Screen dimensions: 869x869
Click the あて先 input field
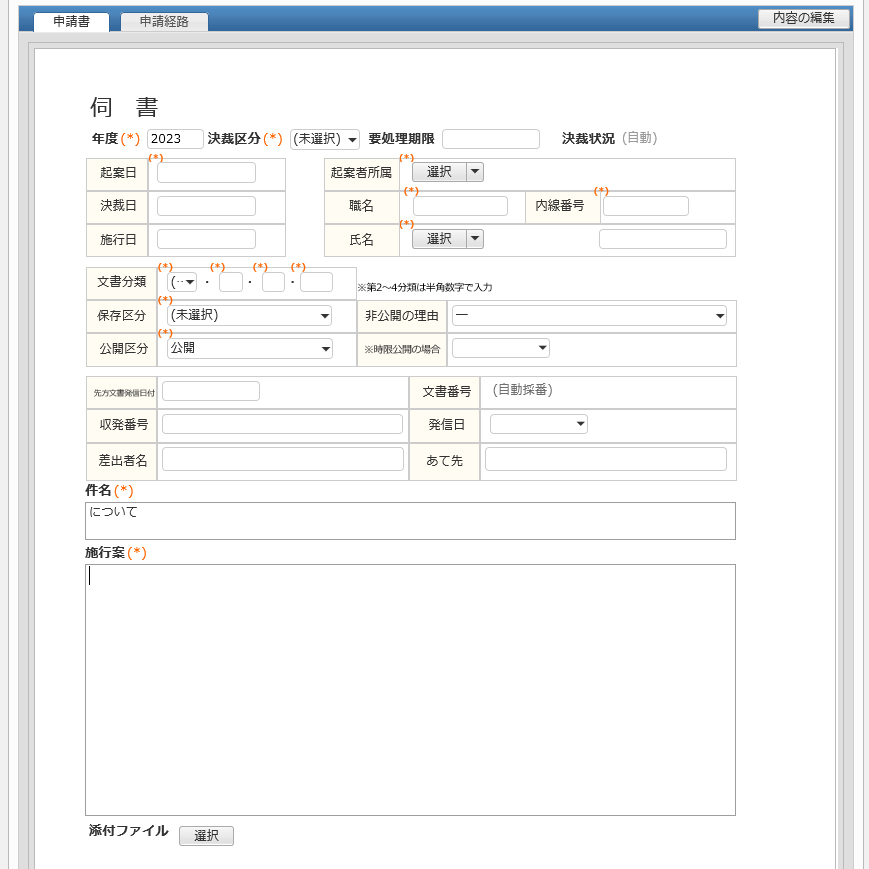click(605, 458)
